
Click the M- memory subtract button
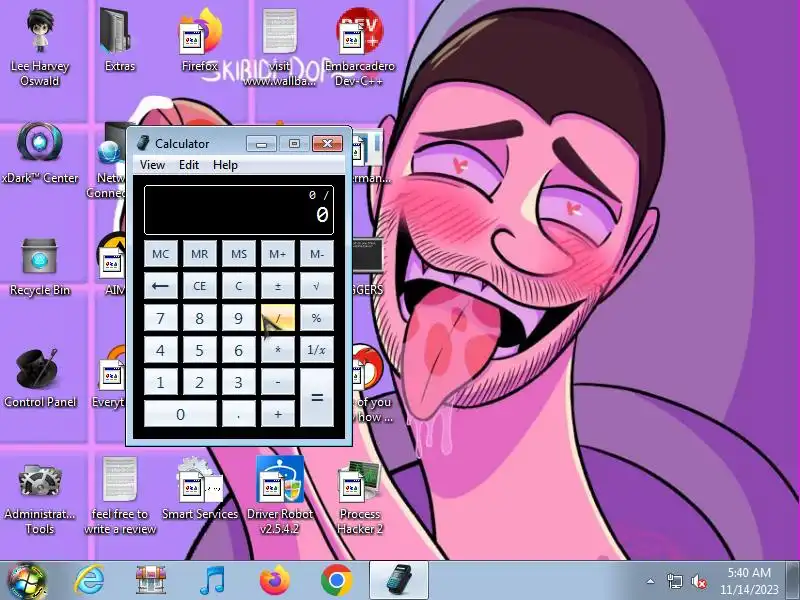point(317,254)
